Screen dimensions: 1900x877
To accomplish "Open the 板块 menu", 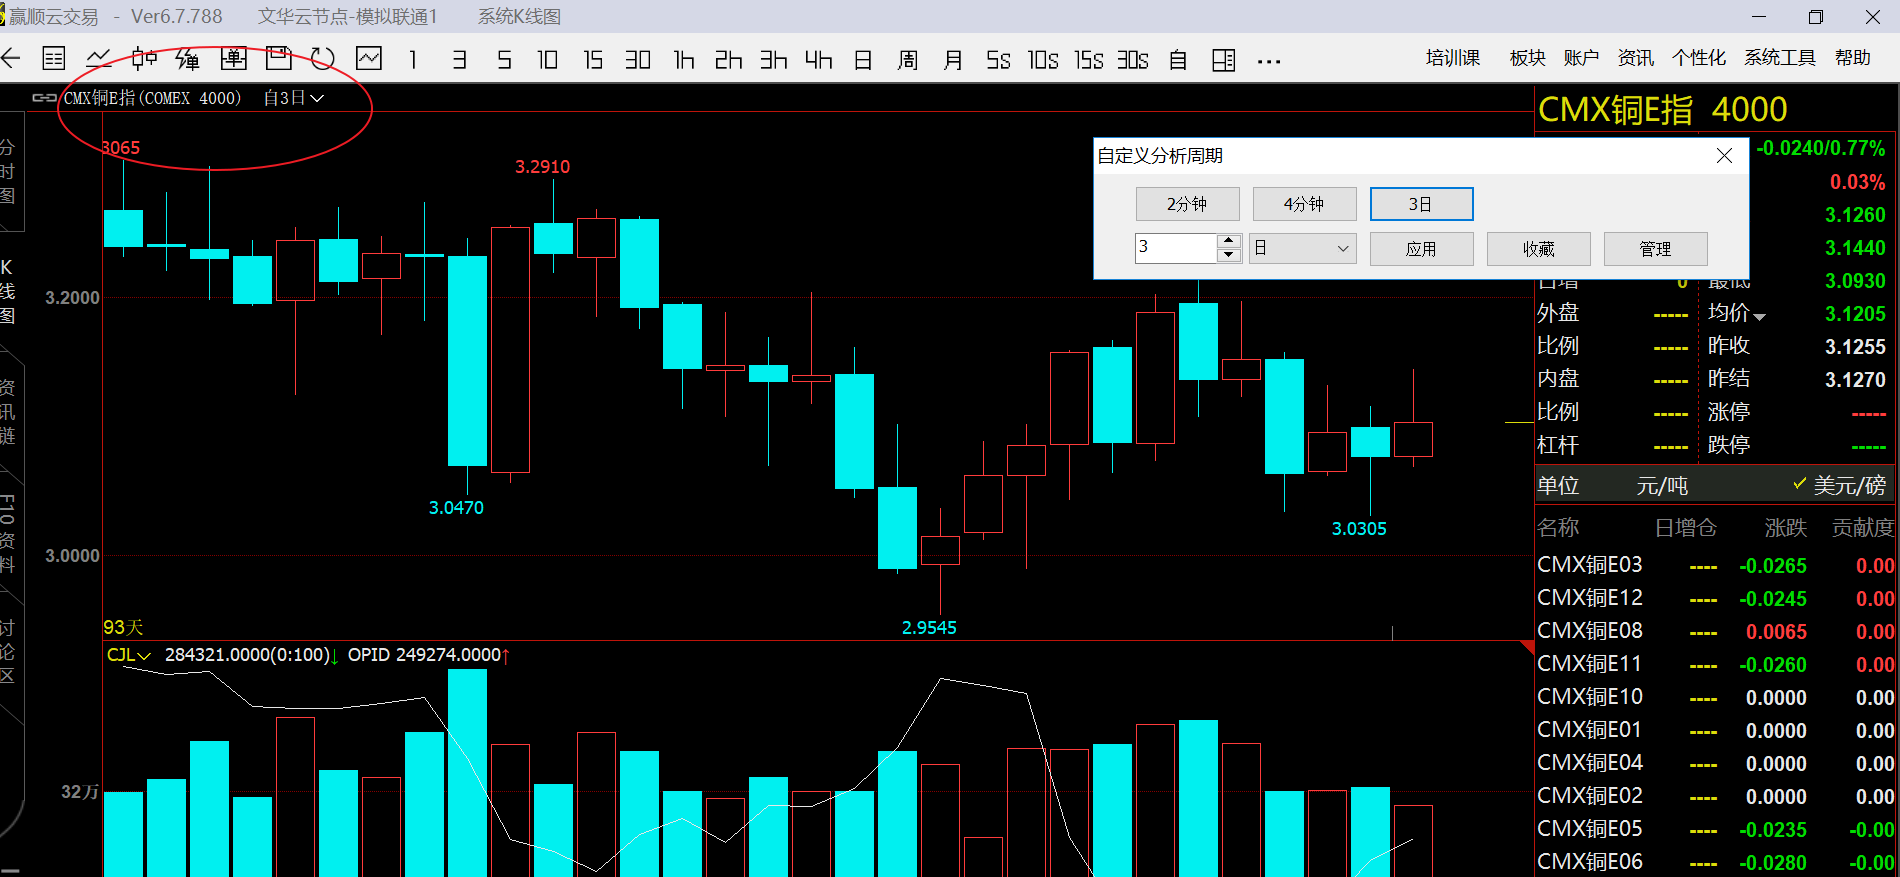I will (x=1527, y=58).
